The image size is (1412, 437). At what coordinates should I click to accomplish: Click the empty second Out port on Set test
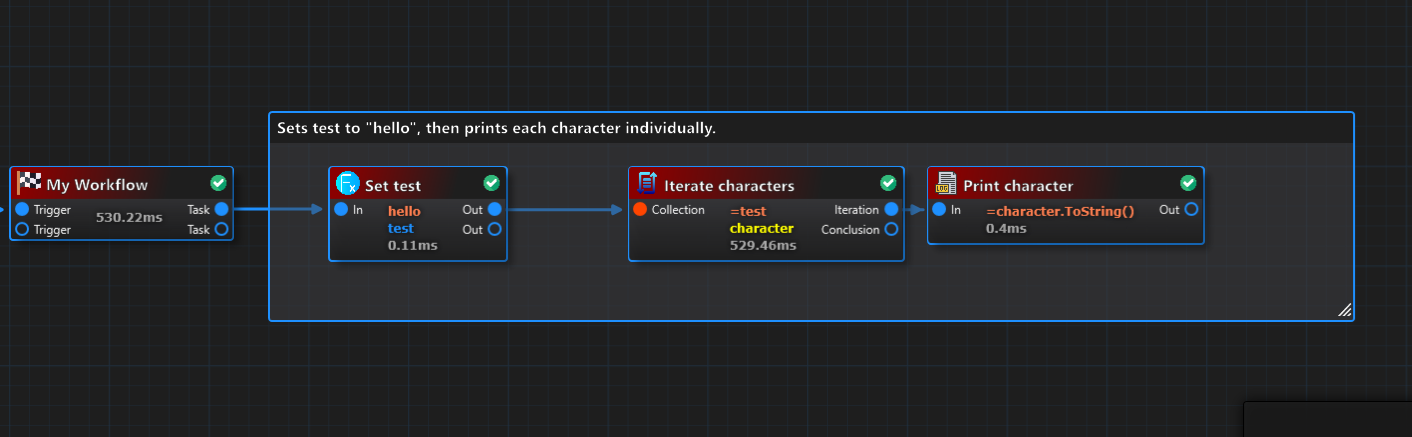[494, 230]
